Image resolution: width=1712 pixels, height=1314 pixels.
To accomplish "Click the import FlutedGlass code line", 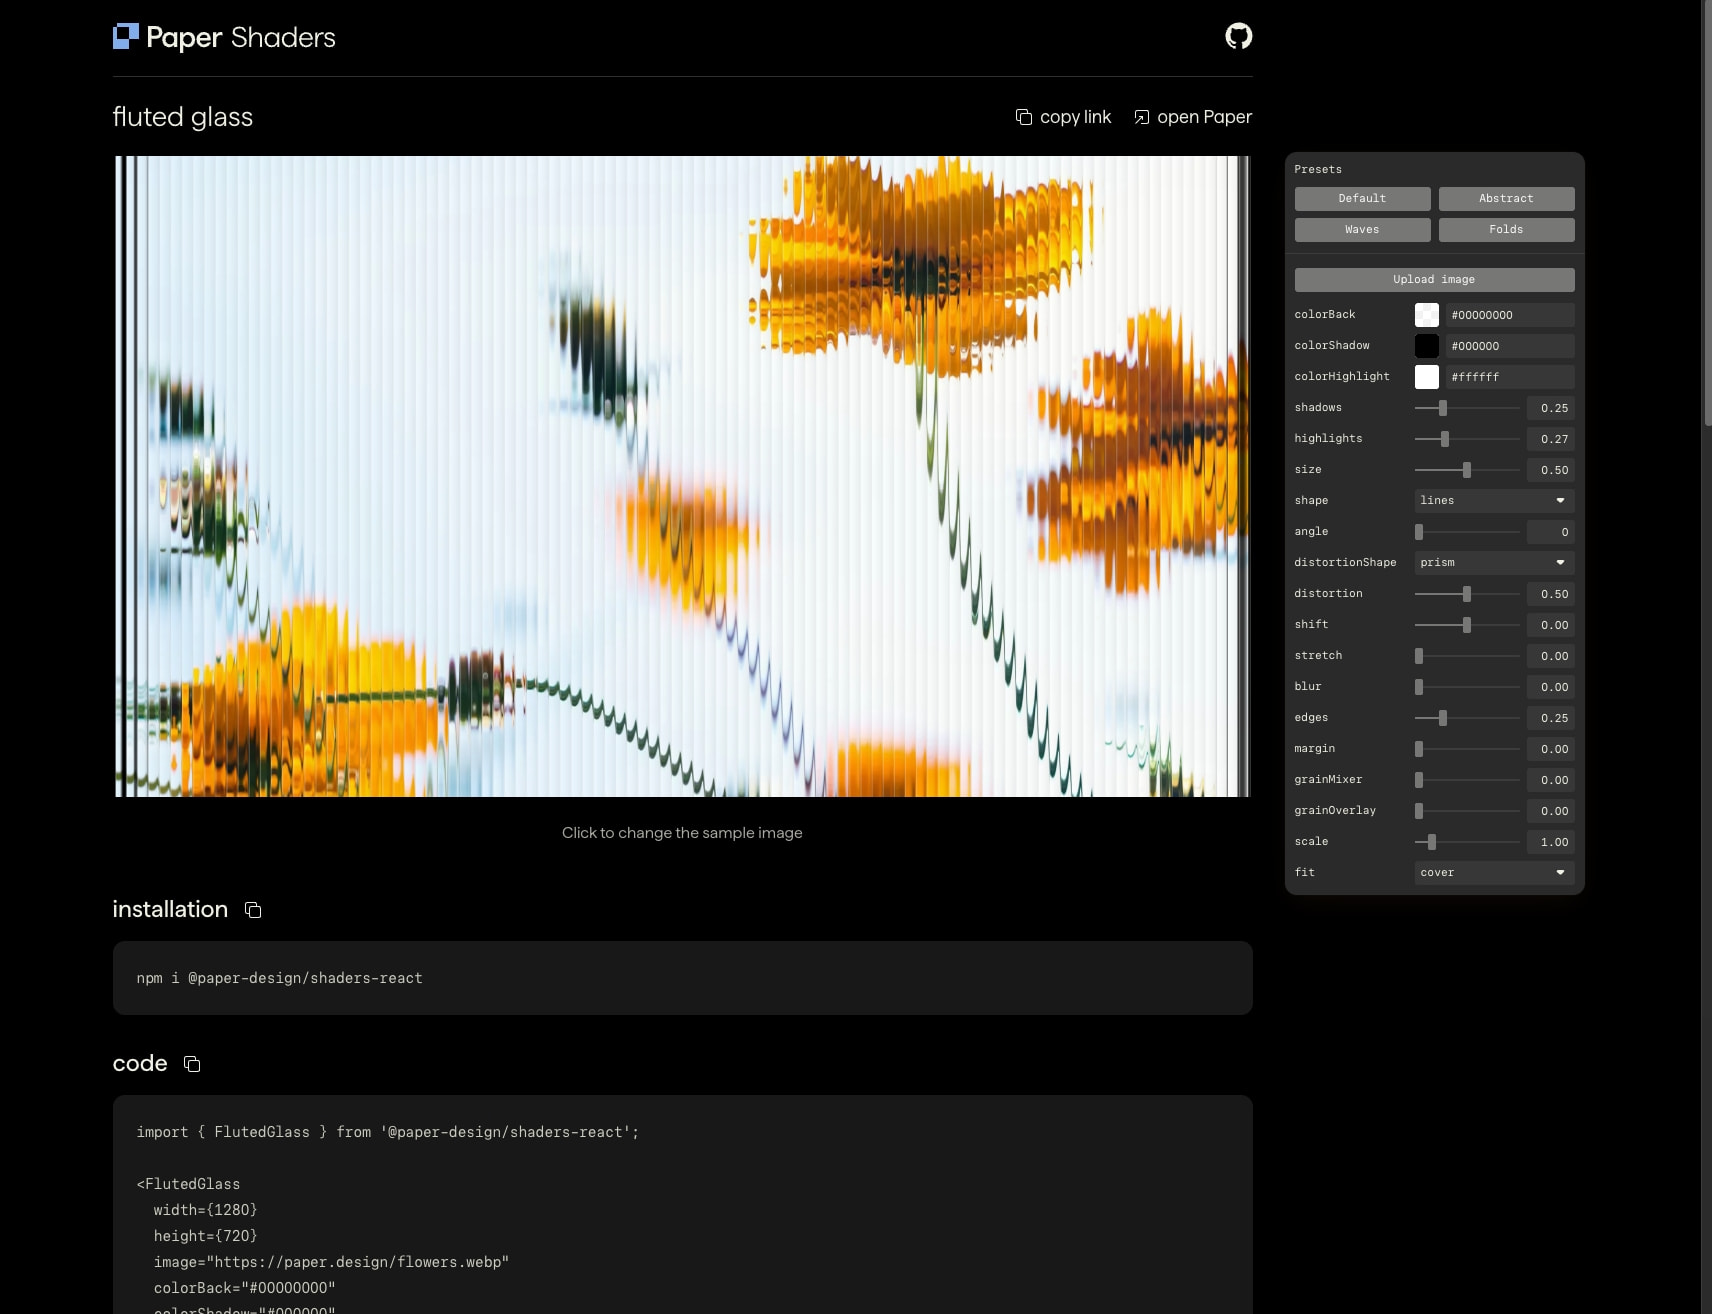I will click(x=388, y=1132).
